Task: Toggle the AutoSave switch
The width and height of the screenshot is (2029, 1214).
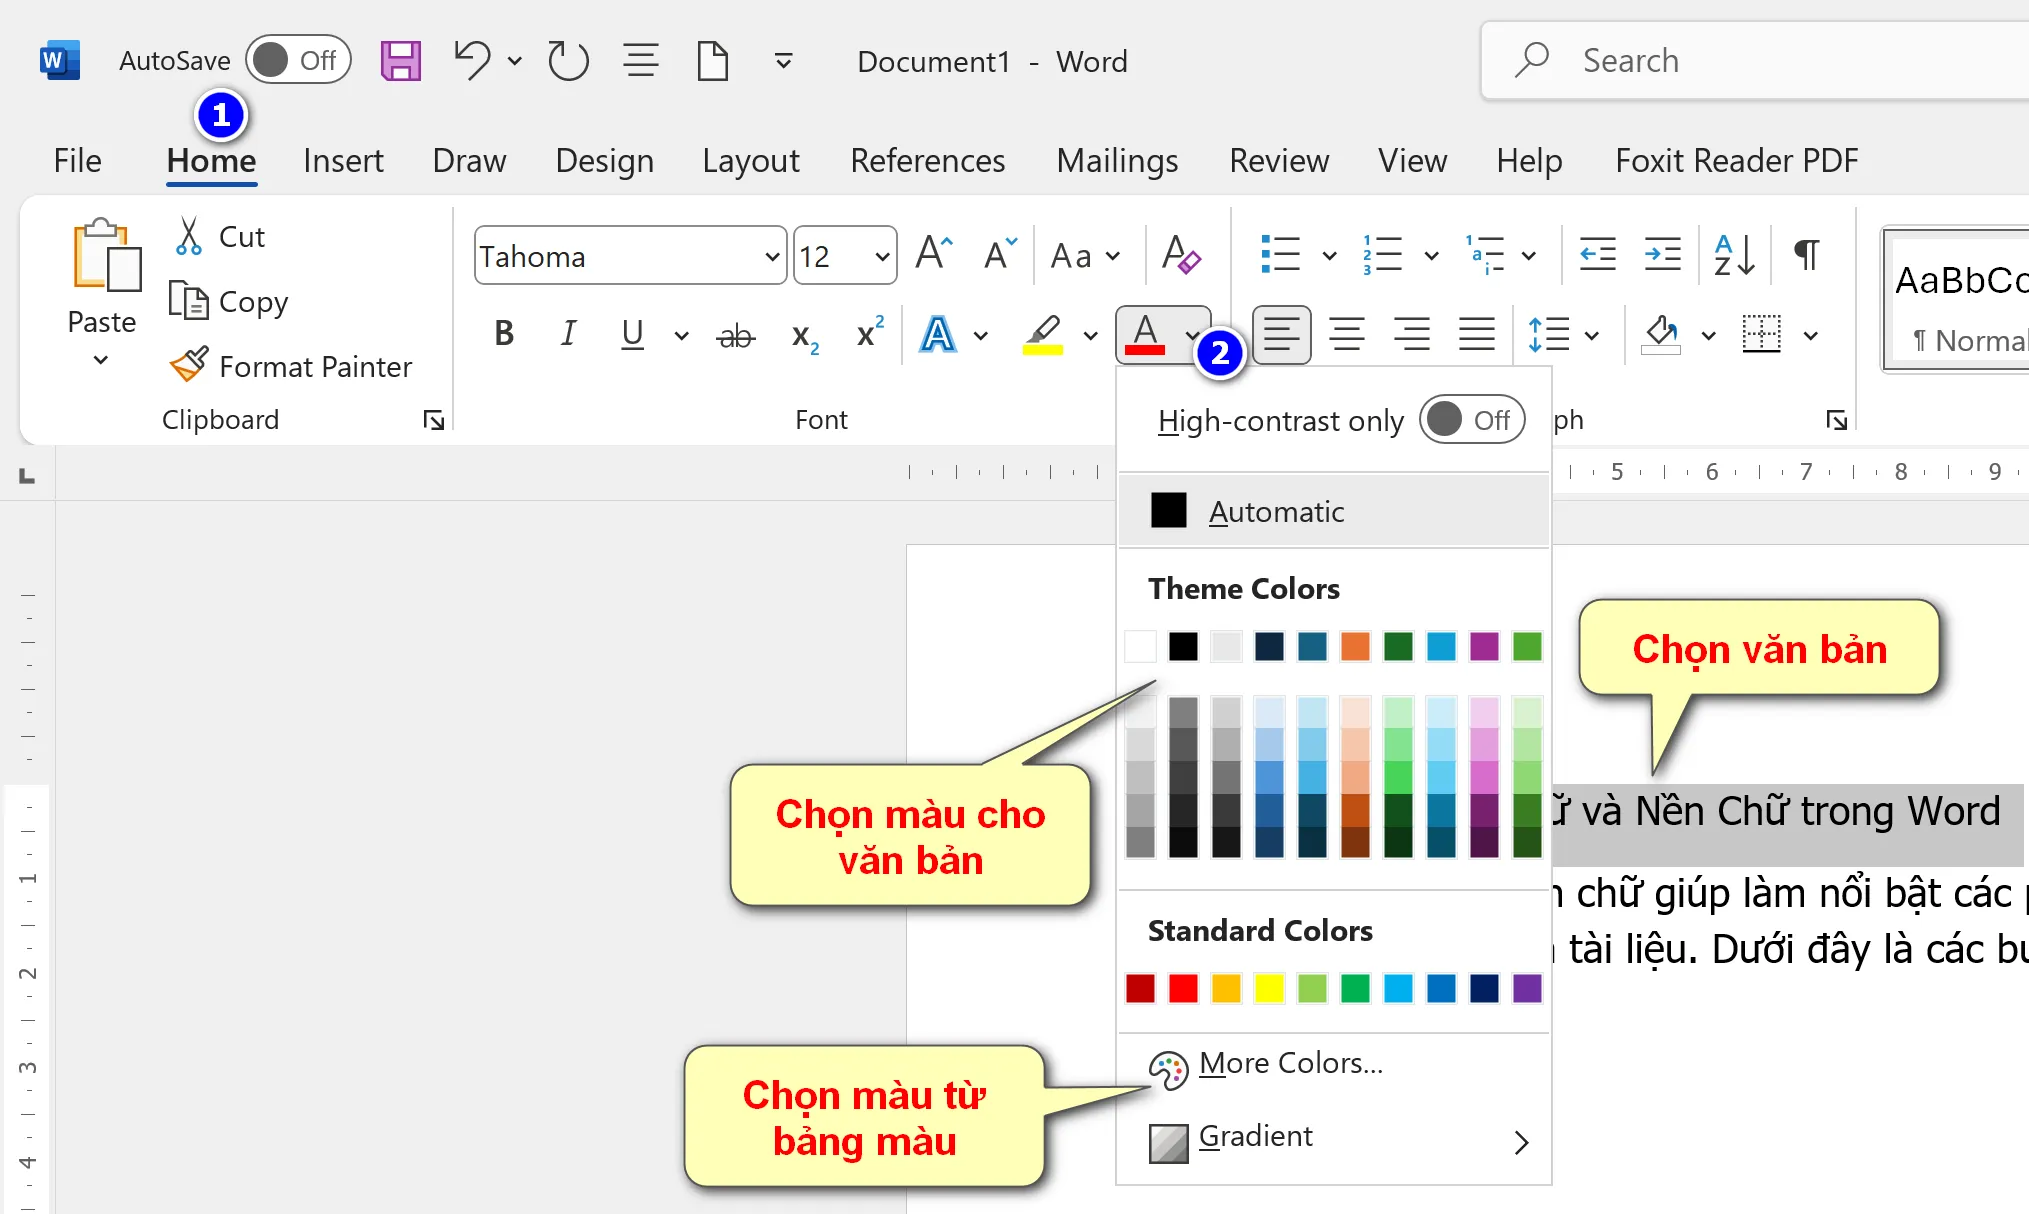Action: point(298,61)
